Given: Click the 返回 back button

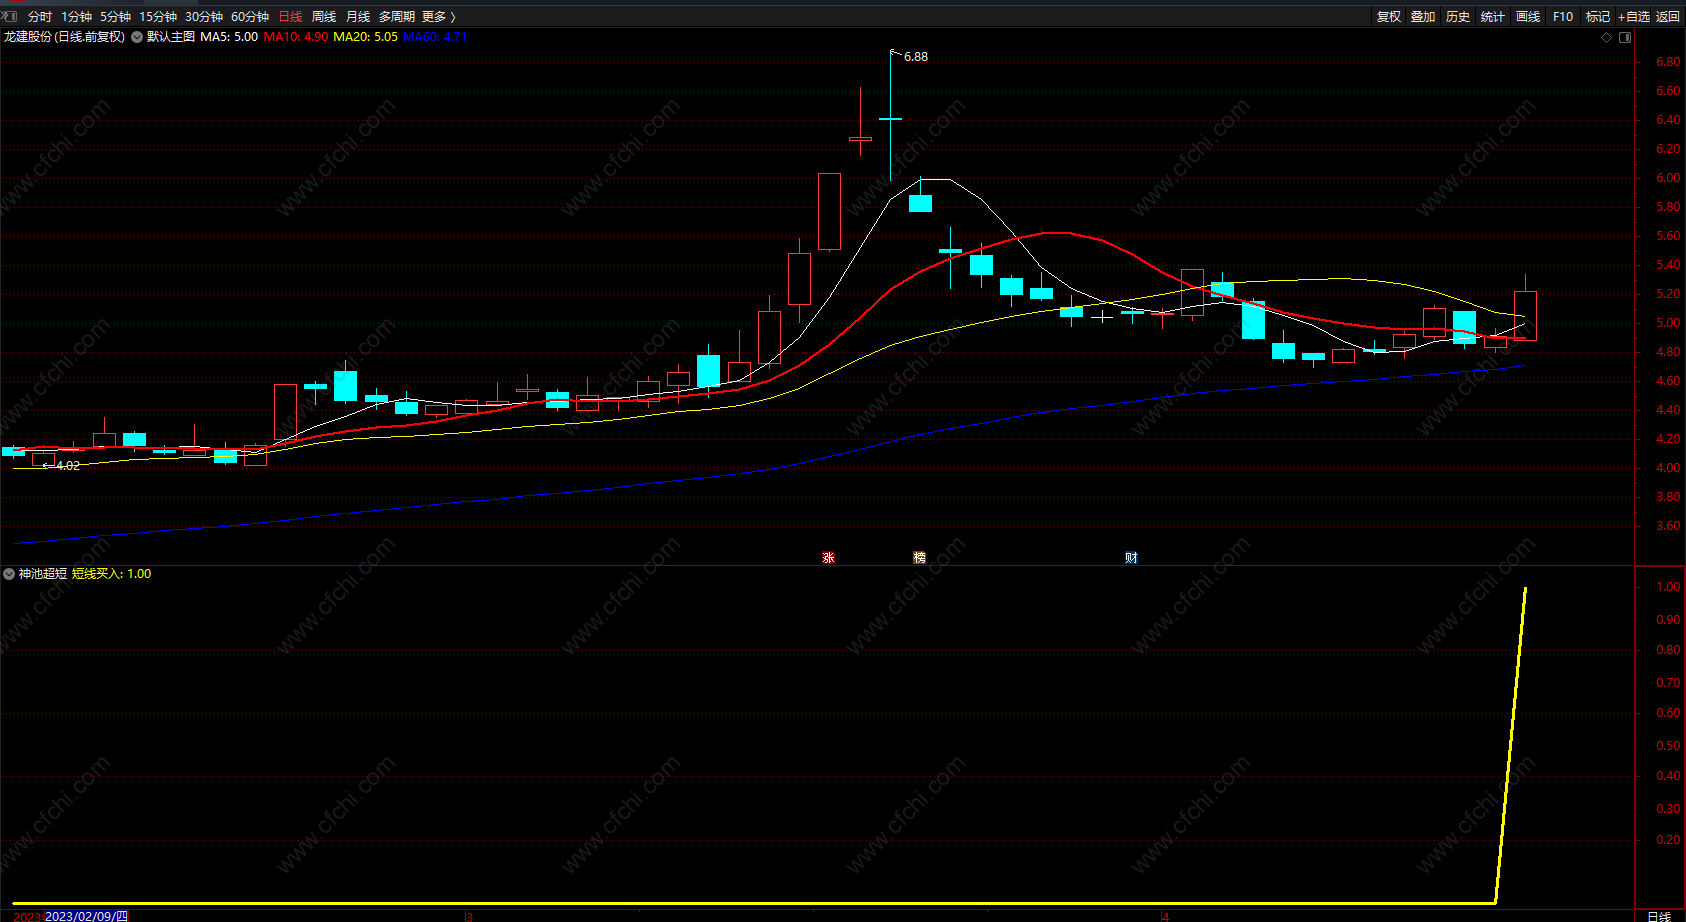Looking at the screenshot, I should [x=1668, y=17].
